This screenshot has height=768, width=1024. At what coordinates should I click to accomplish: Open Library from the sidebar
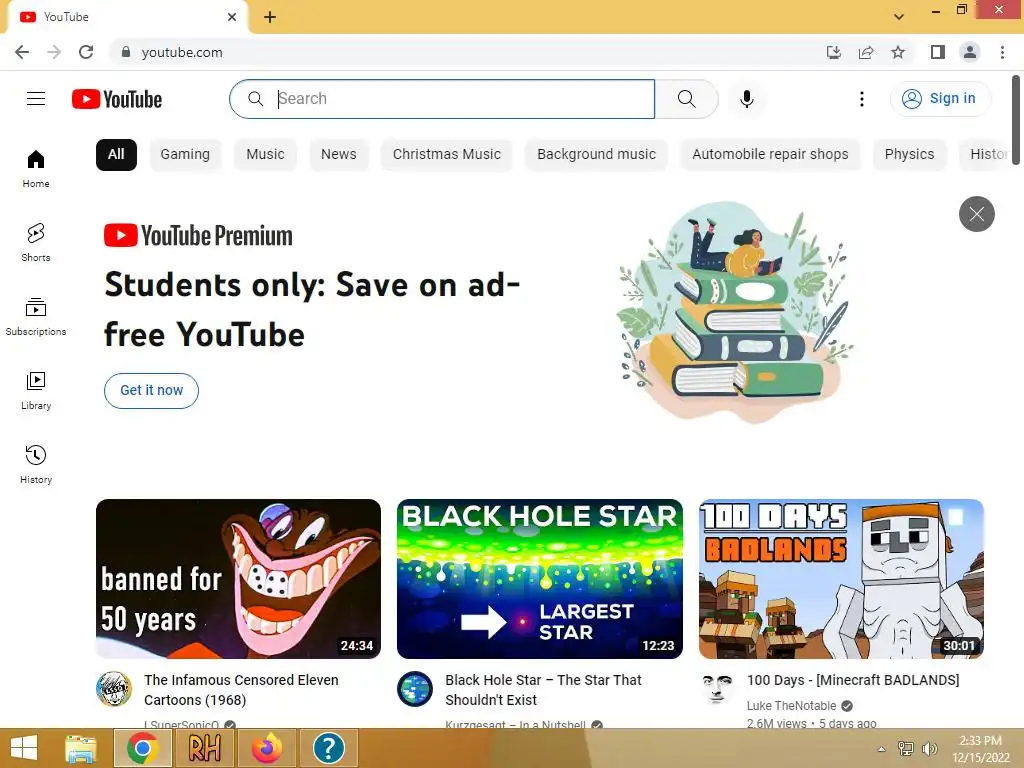[x=36, y=391]
